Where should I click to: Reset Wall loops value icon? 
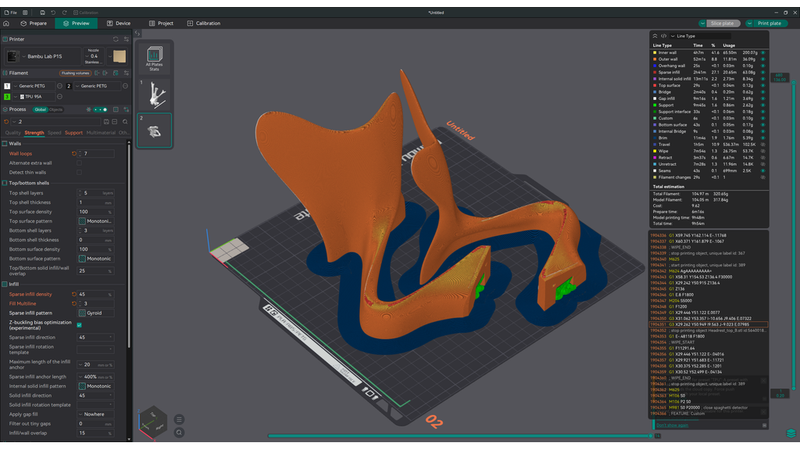pos(74,154)
